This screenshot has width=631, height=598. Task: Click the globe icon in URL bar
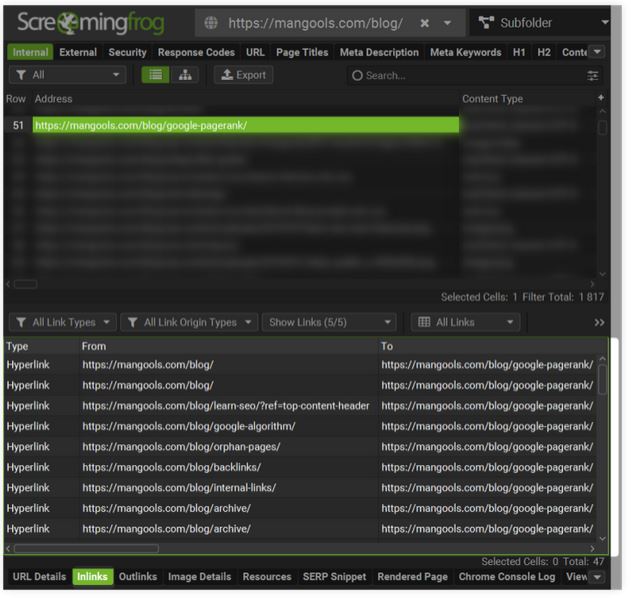click(211, 23)
